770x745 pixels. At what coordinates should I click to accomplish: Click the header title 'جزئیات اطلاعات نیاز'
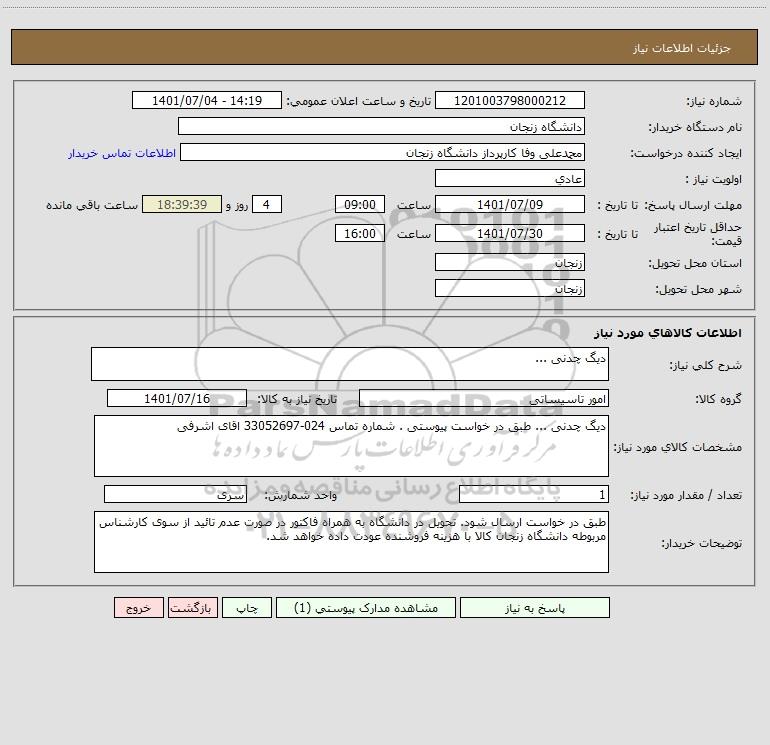point(682,48)
